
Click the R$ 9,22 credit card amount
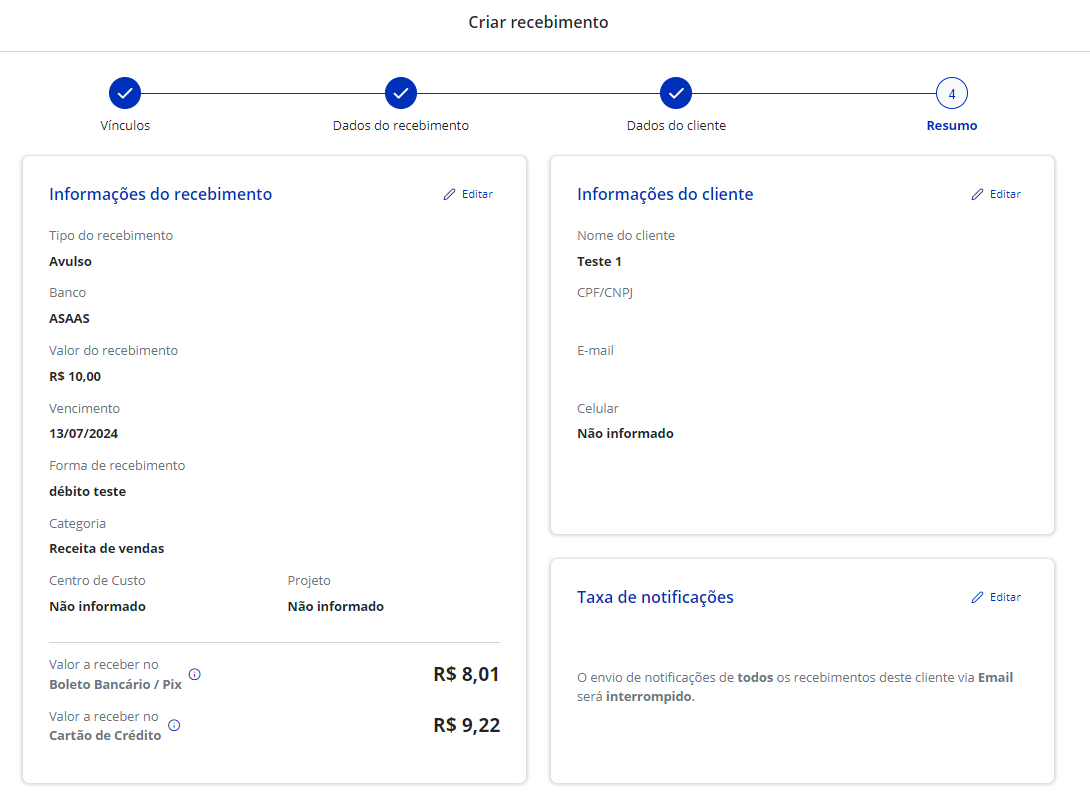point(466,726)
